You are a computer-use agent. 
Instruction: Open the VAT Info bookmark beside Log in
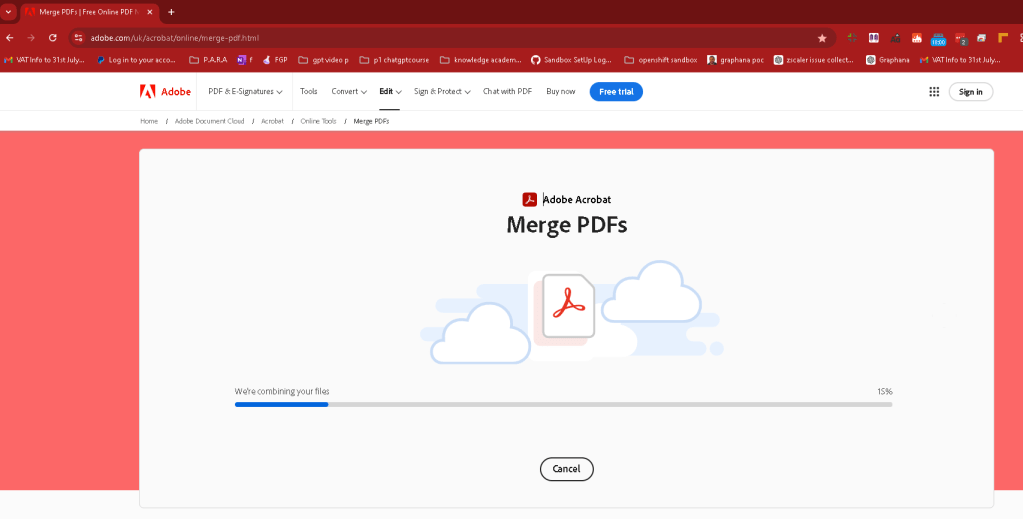[44, 59]
